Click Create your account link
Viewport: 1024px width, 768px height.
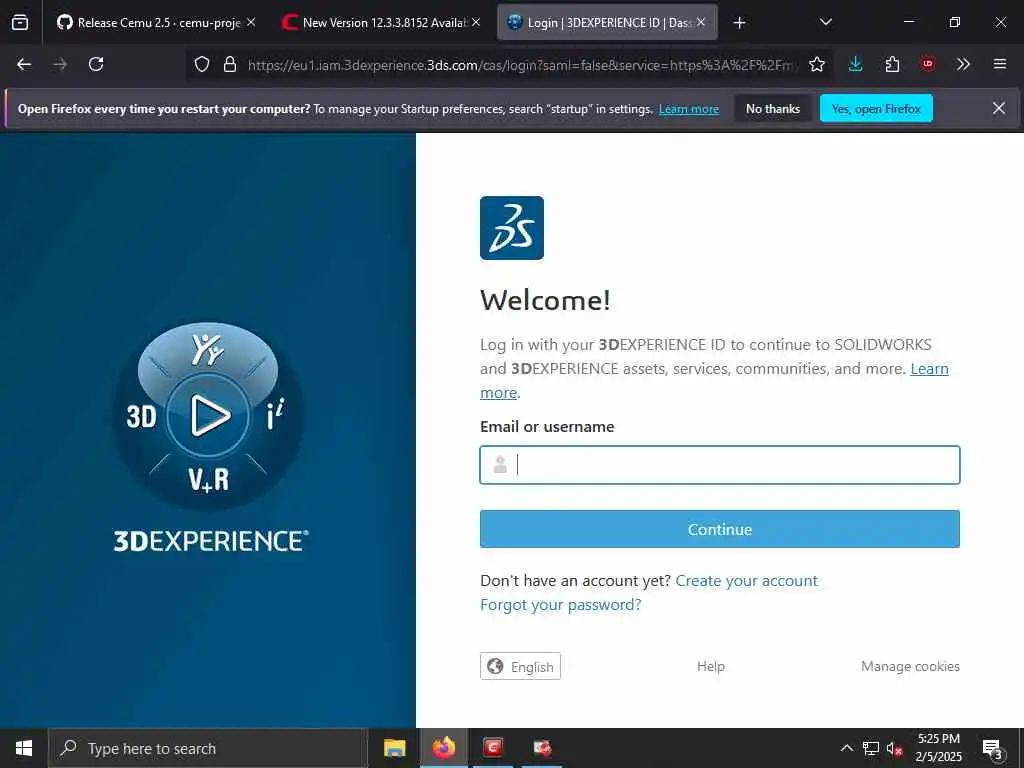tap(746, 581)
